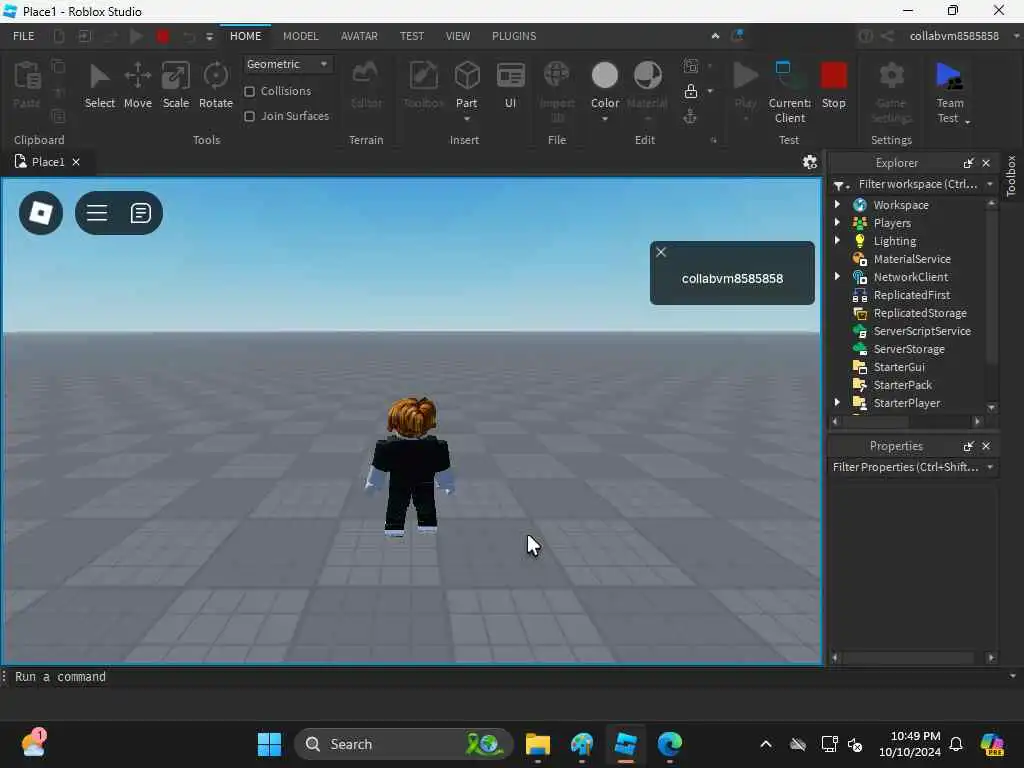Close the Explorer panel

pos(986,163)
